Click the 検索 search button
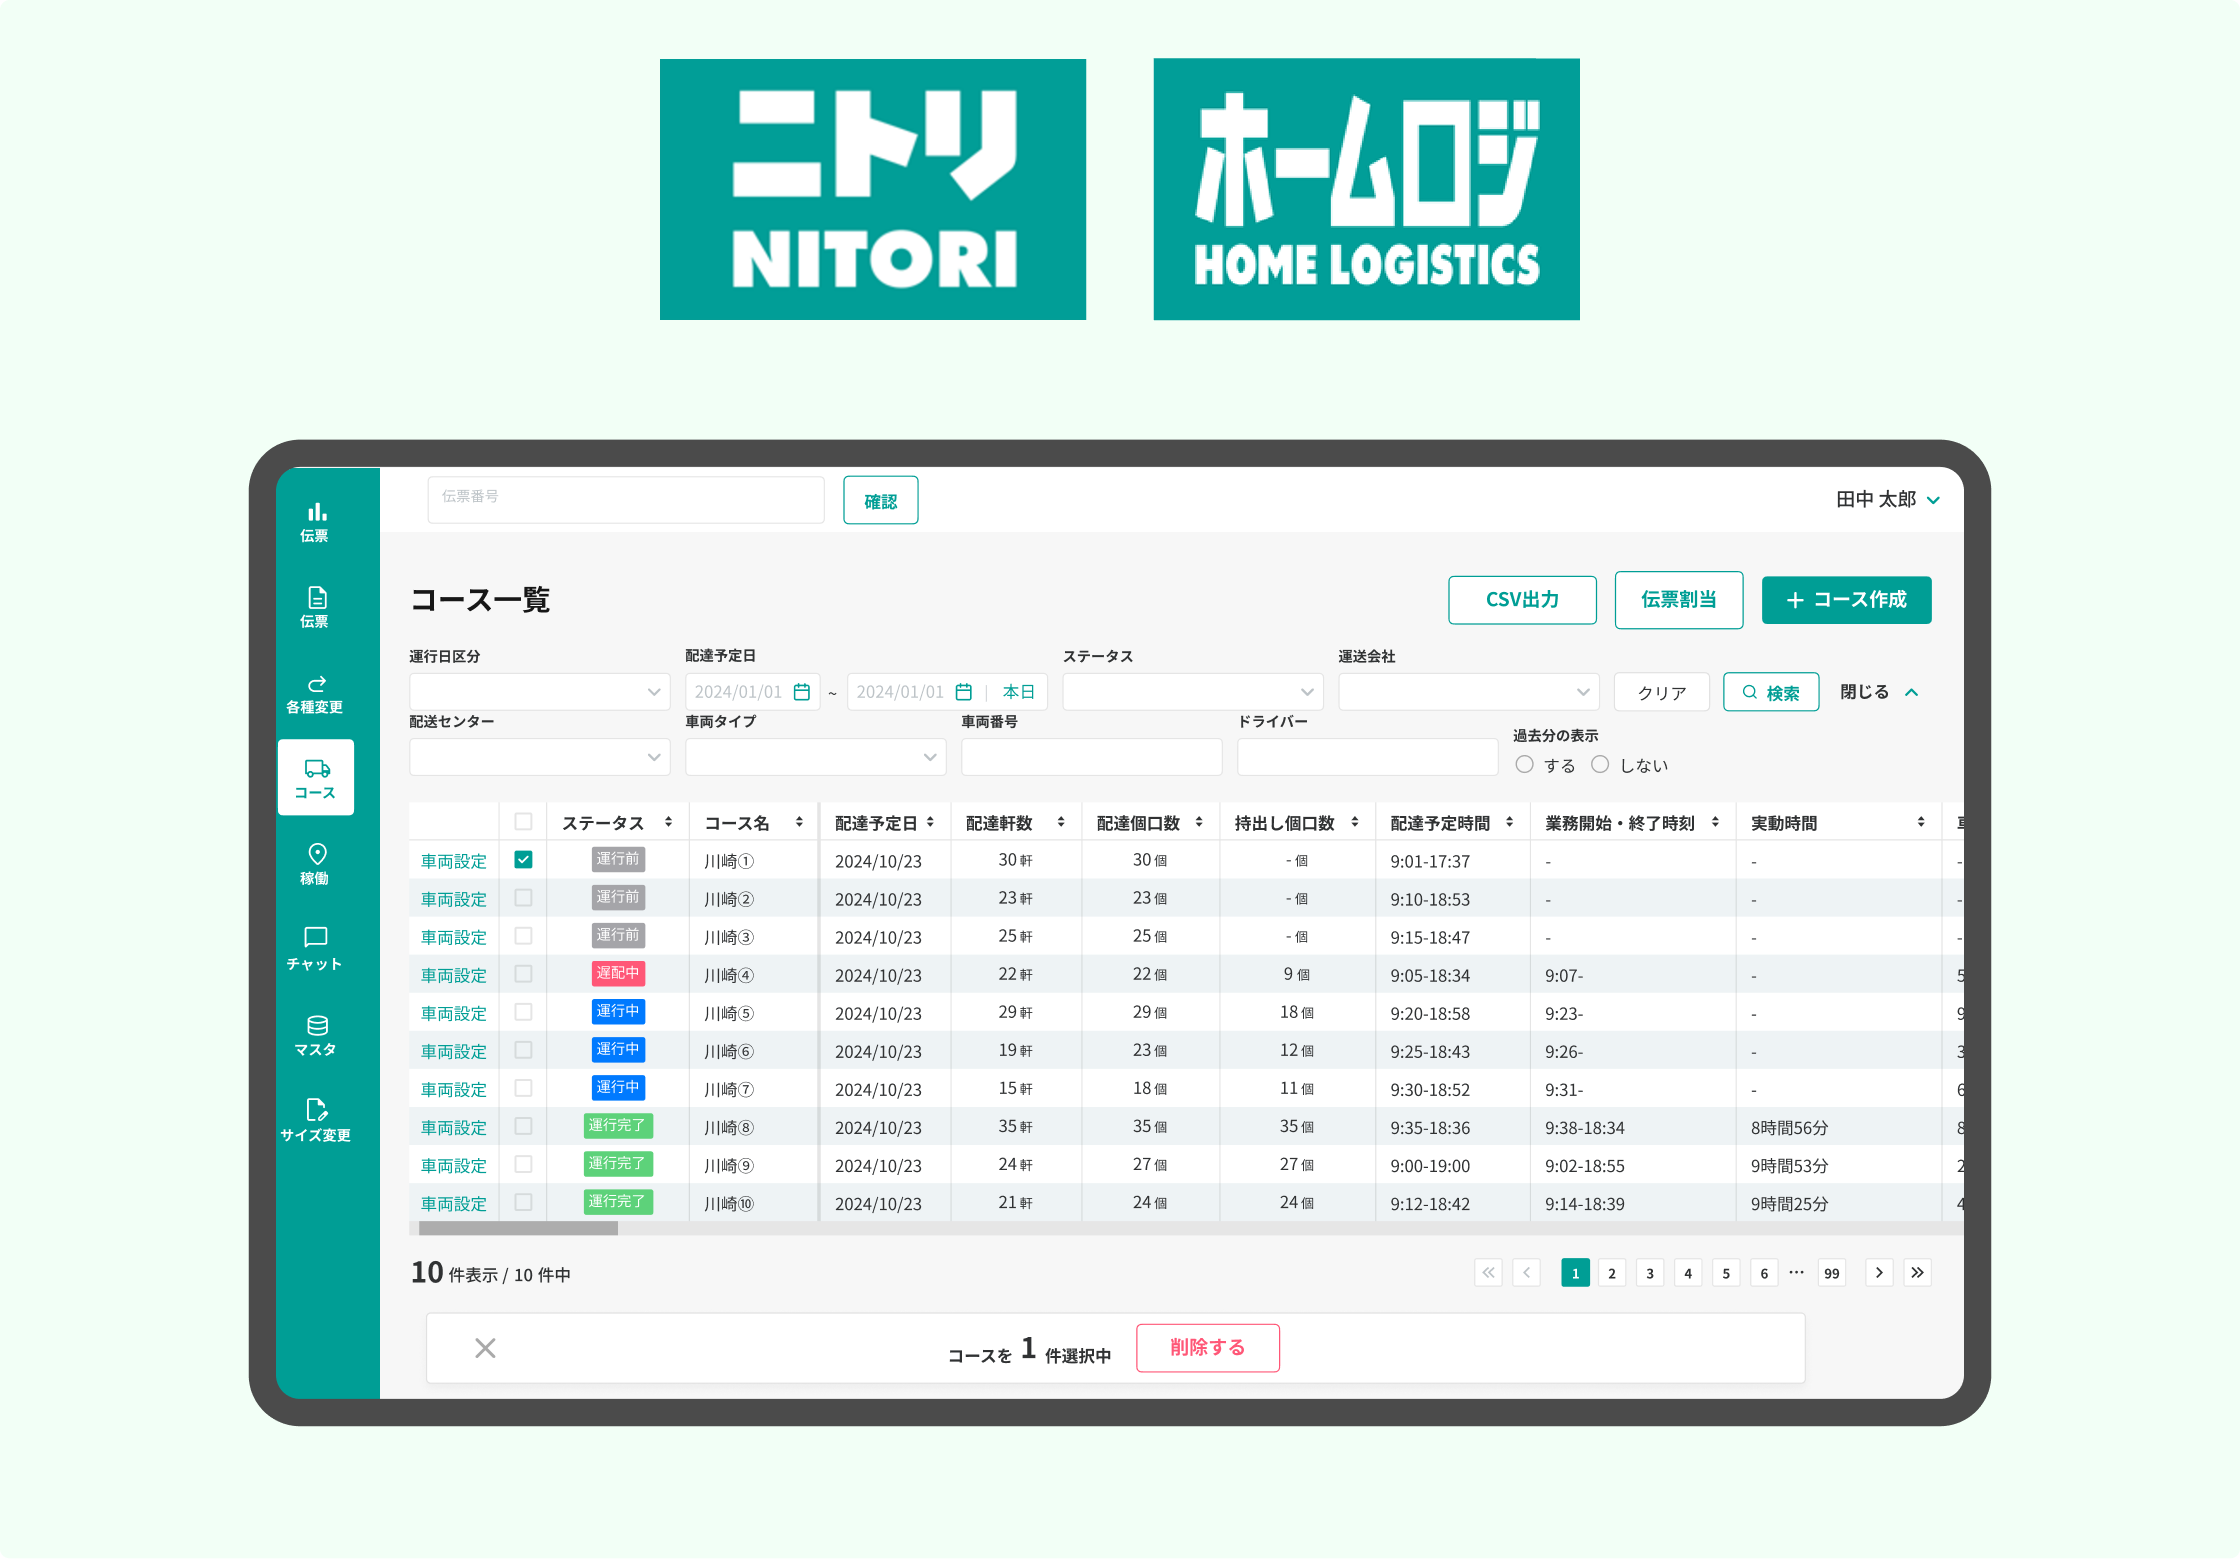 pyautogui.click(x=1770, y=692)
